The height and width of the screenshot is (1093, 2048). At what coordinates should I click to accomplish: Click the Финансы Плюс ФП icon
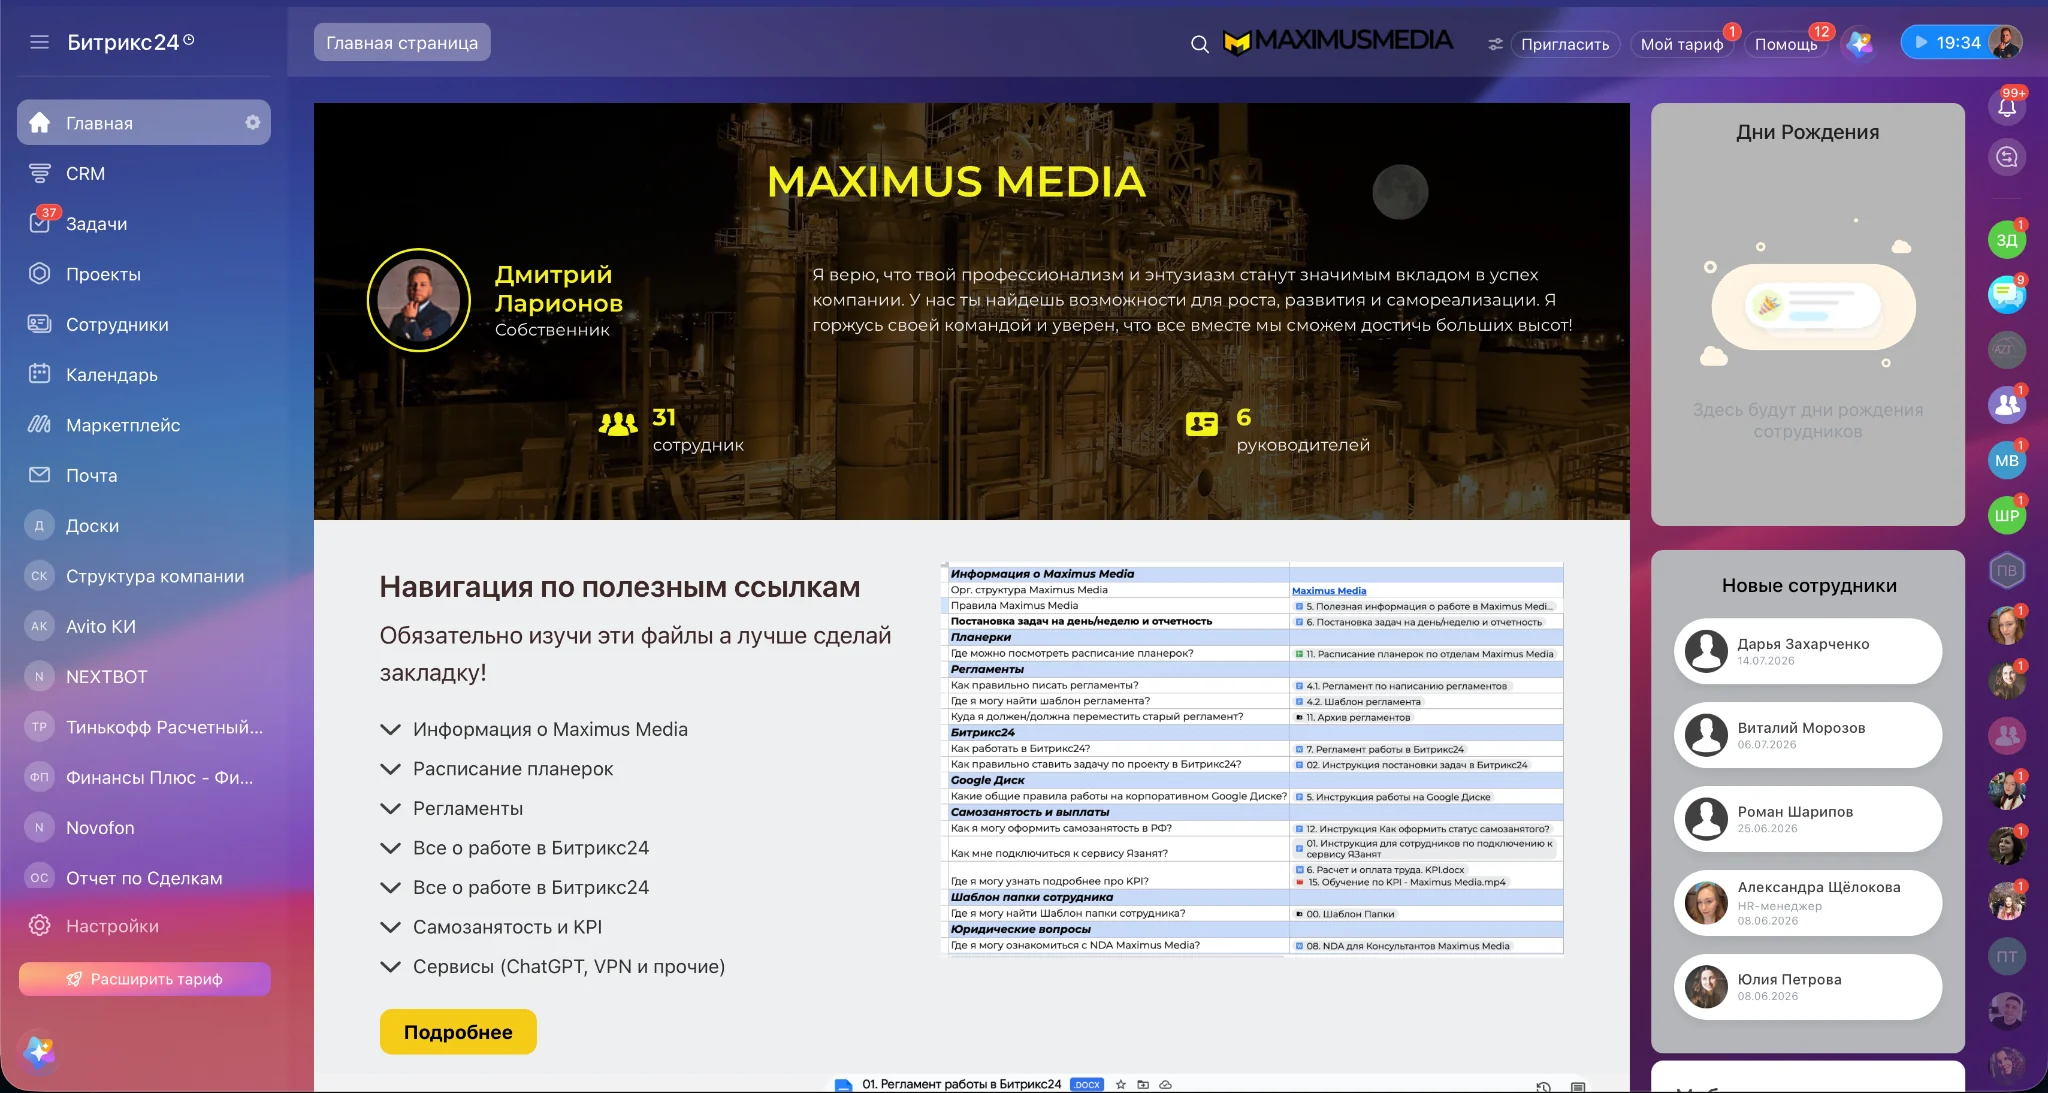[40, 777]
